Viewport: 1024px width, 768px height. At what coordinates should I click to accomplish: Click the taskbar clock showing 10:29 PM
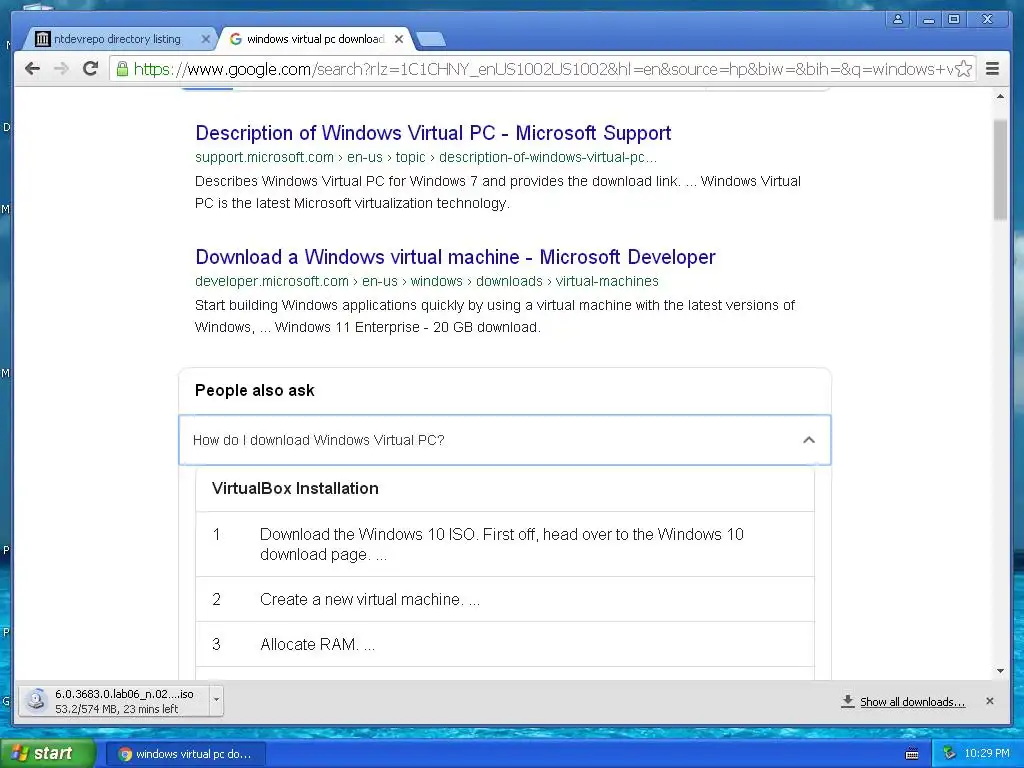click(x=987, y=754)
